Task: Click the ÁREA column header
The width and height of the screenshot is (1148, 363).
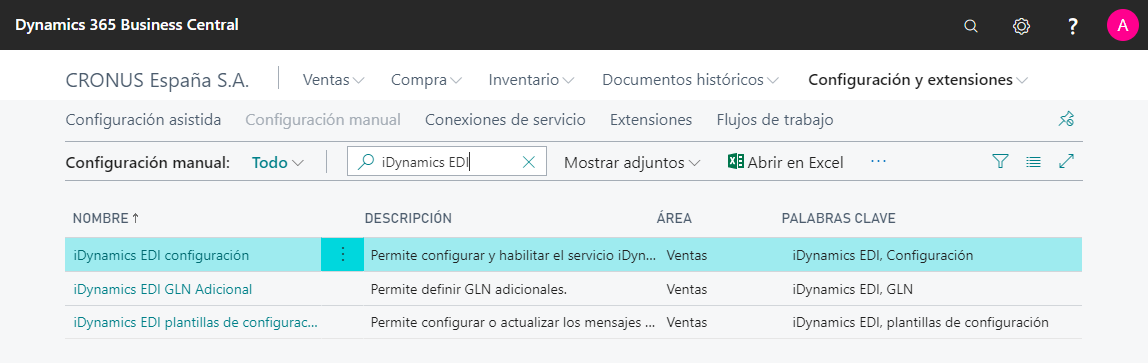Action: [674, 218]
